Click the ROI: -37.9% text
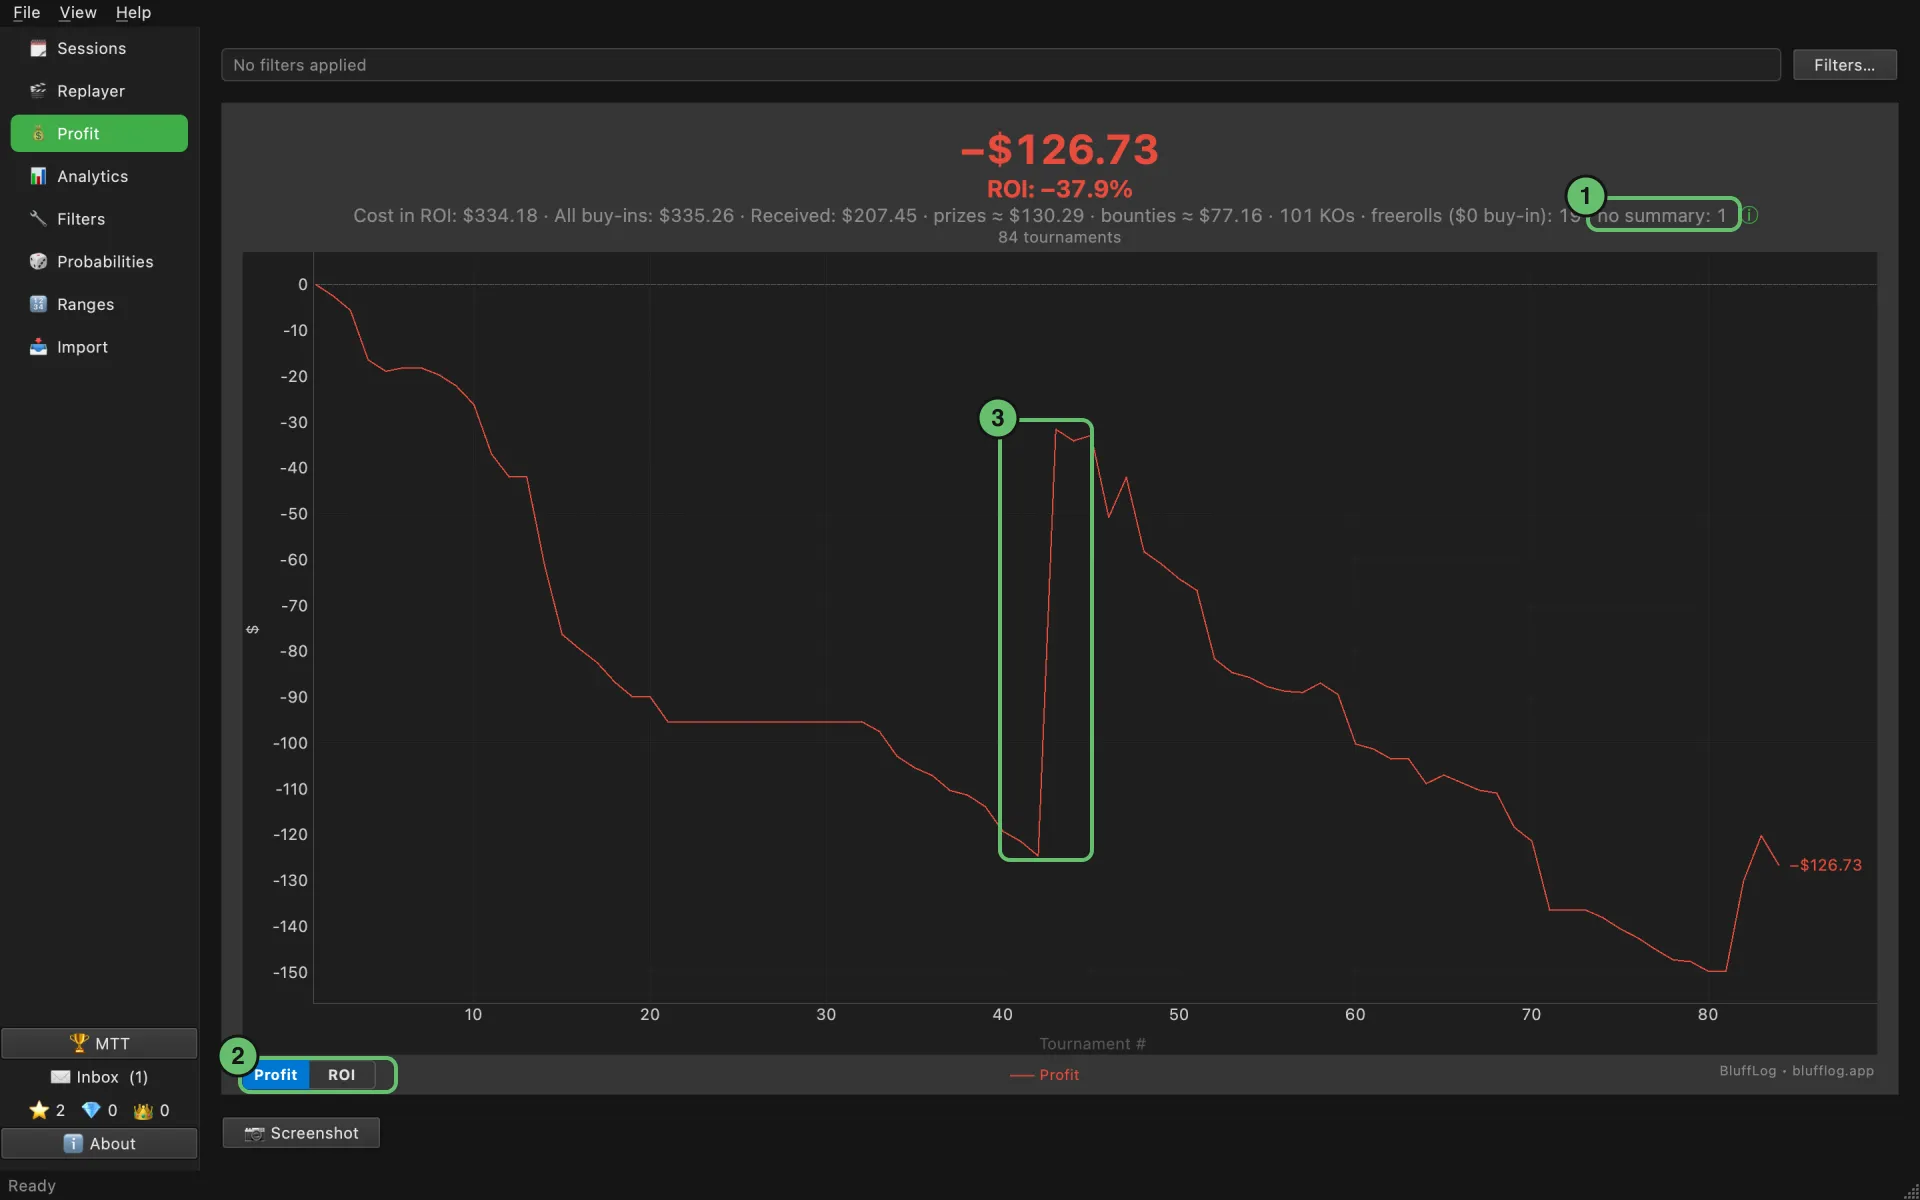Image resolution: width=1920 pixels, height=1200 pixels. point(1059,189)
